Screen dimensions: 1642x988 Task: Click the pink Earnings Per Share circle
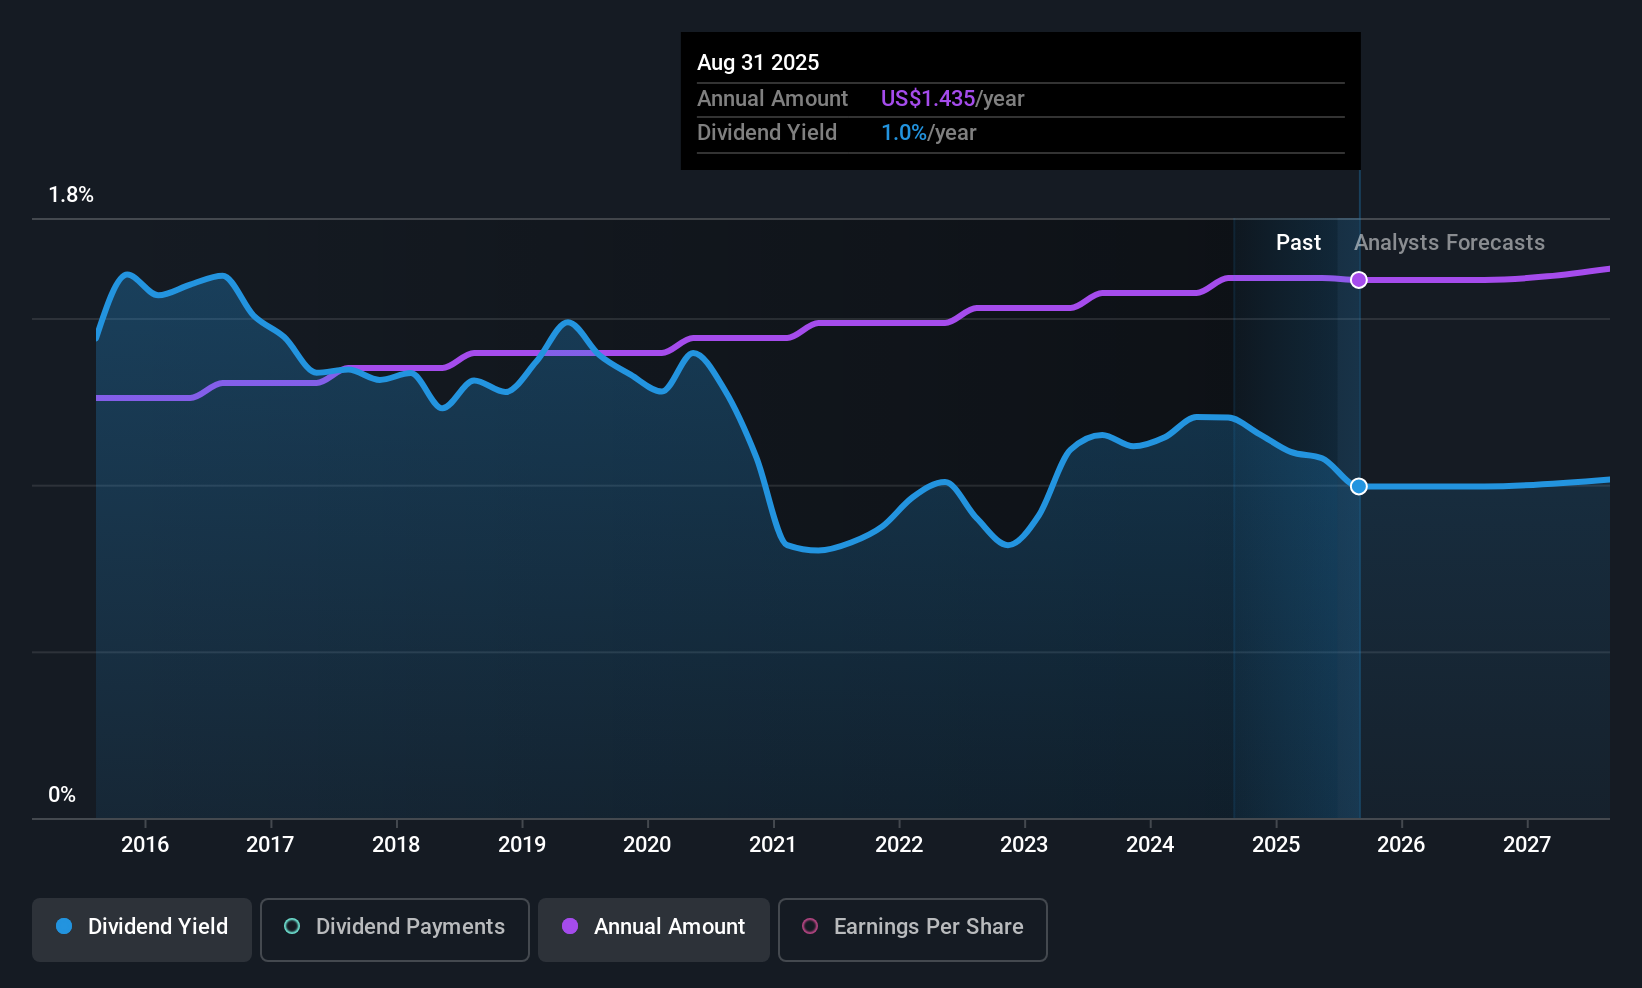point(810,926)
